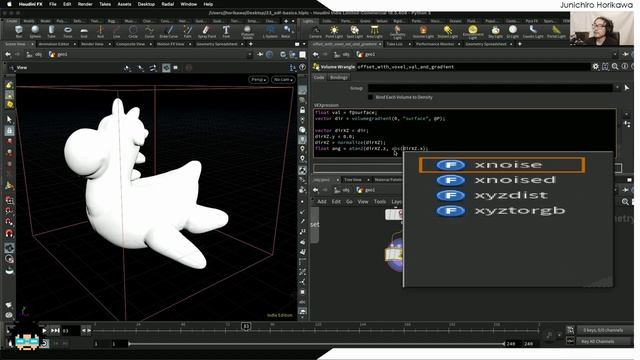This screenshot has width=640, height=360.
Task: Switch to the Bindings tab
Action: pyautogui.click(x=339, y=78)
